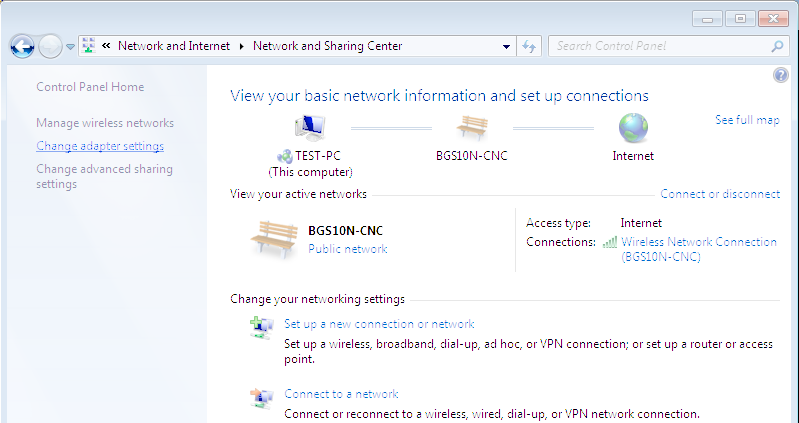Click the Public network link
This screenshot has width=799, height=423.
[348, 249]
